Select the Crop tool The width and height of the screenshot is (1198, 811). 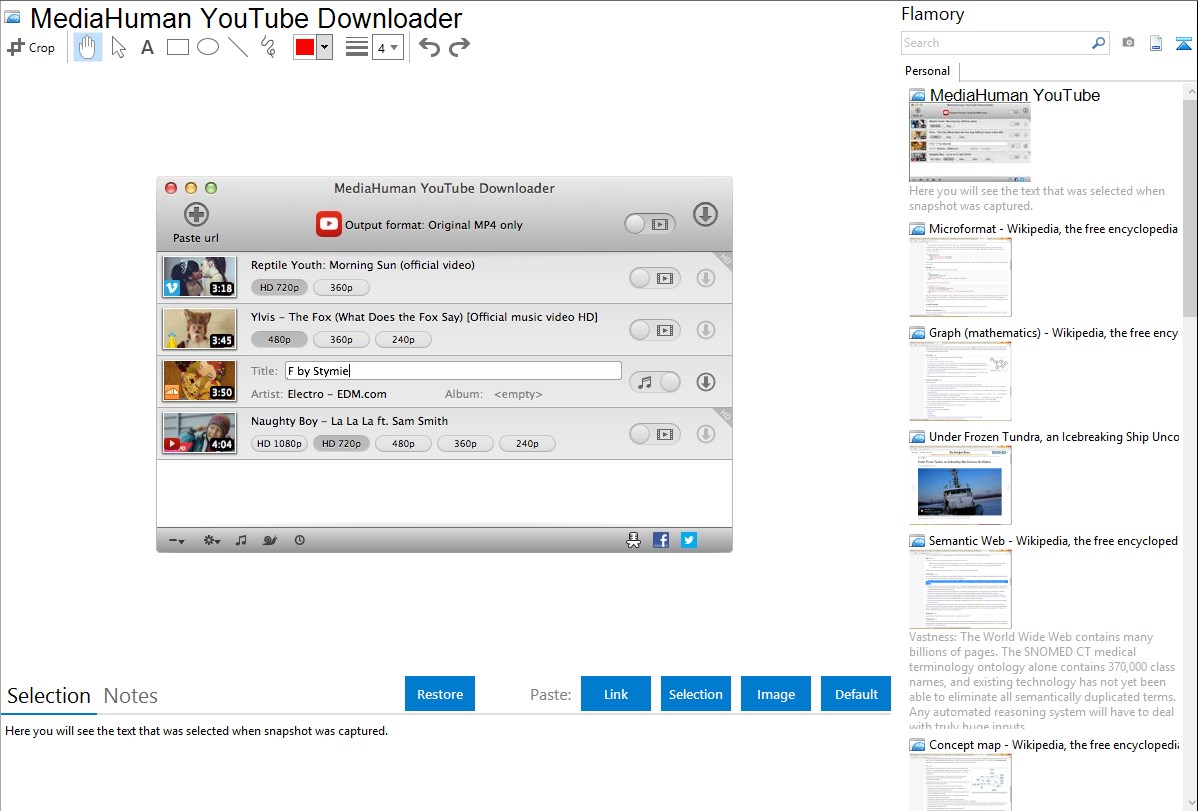[x=31, y=47]
